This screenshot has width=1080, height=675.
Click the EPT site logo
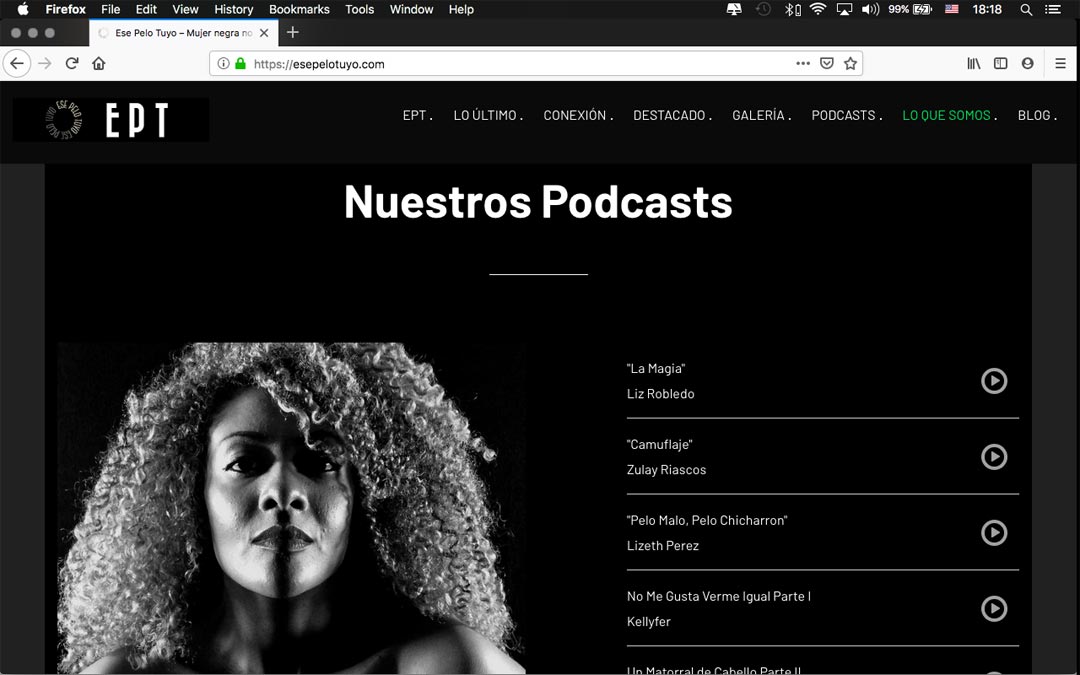coord(111,120)
